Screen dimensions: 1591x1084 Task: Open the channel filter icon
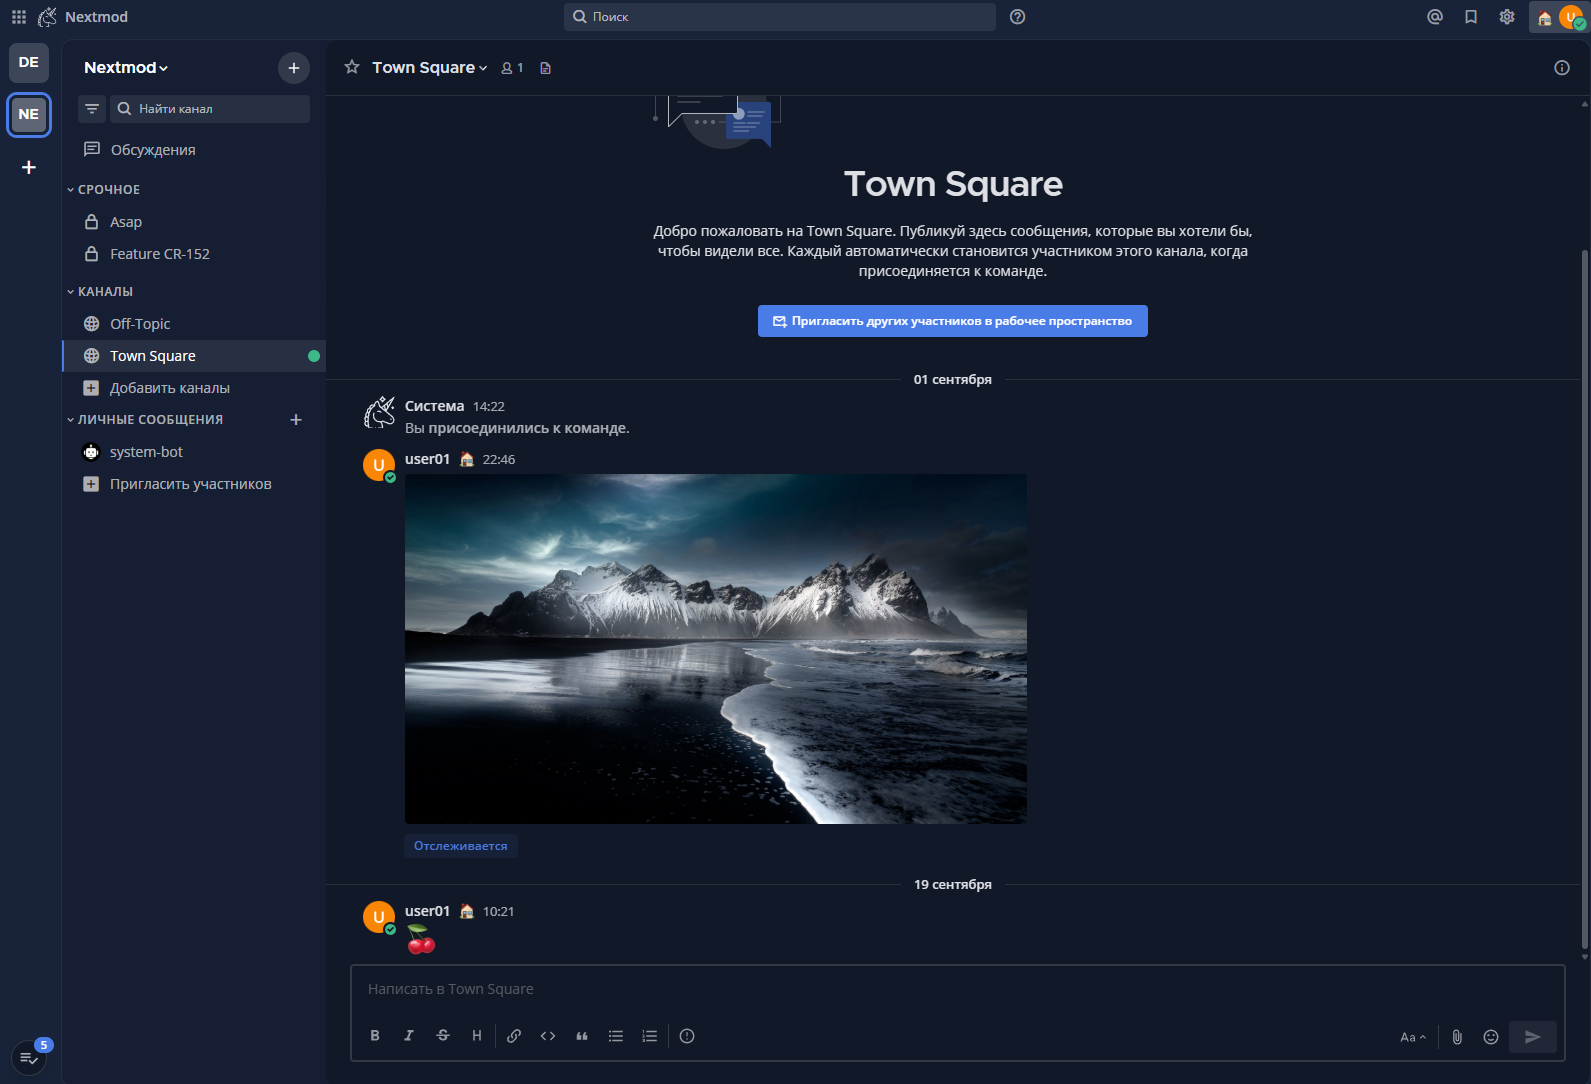pyautogui.click(x=92, y=109)
